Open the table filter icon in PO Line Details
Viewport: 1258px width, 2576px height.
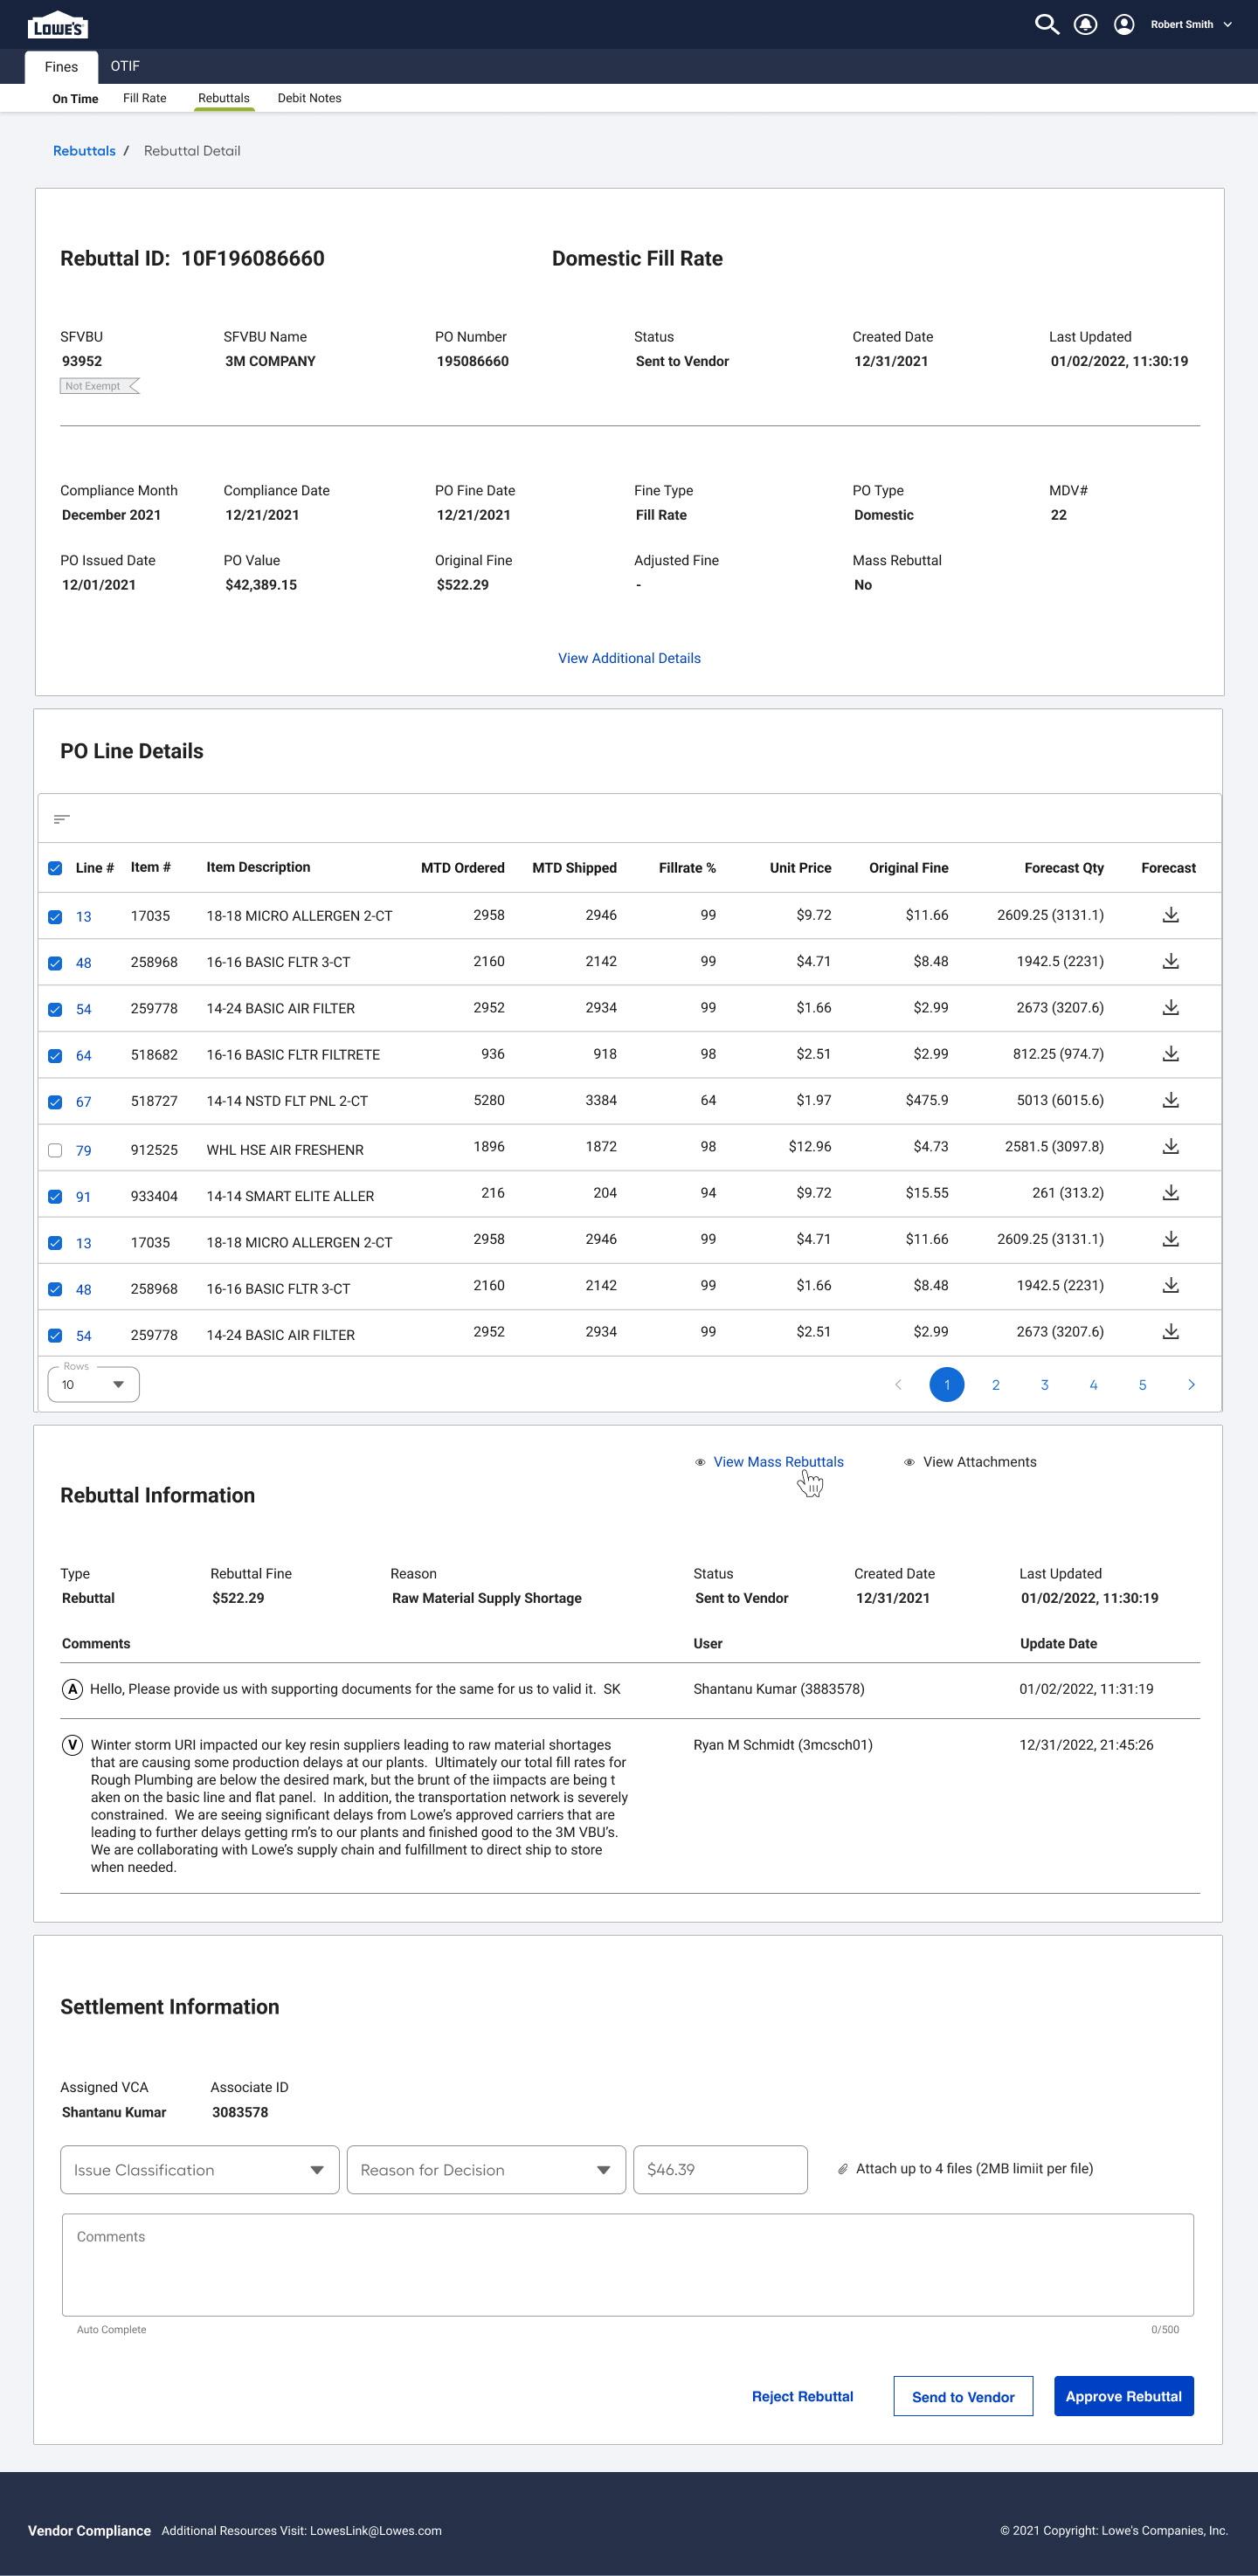61,819
